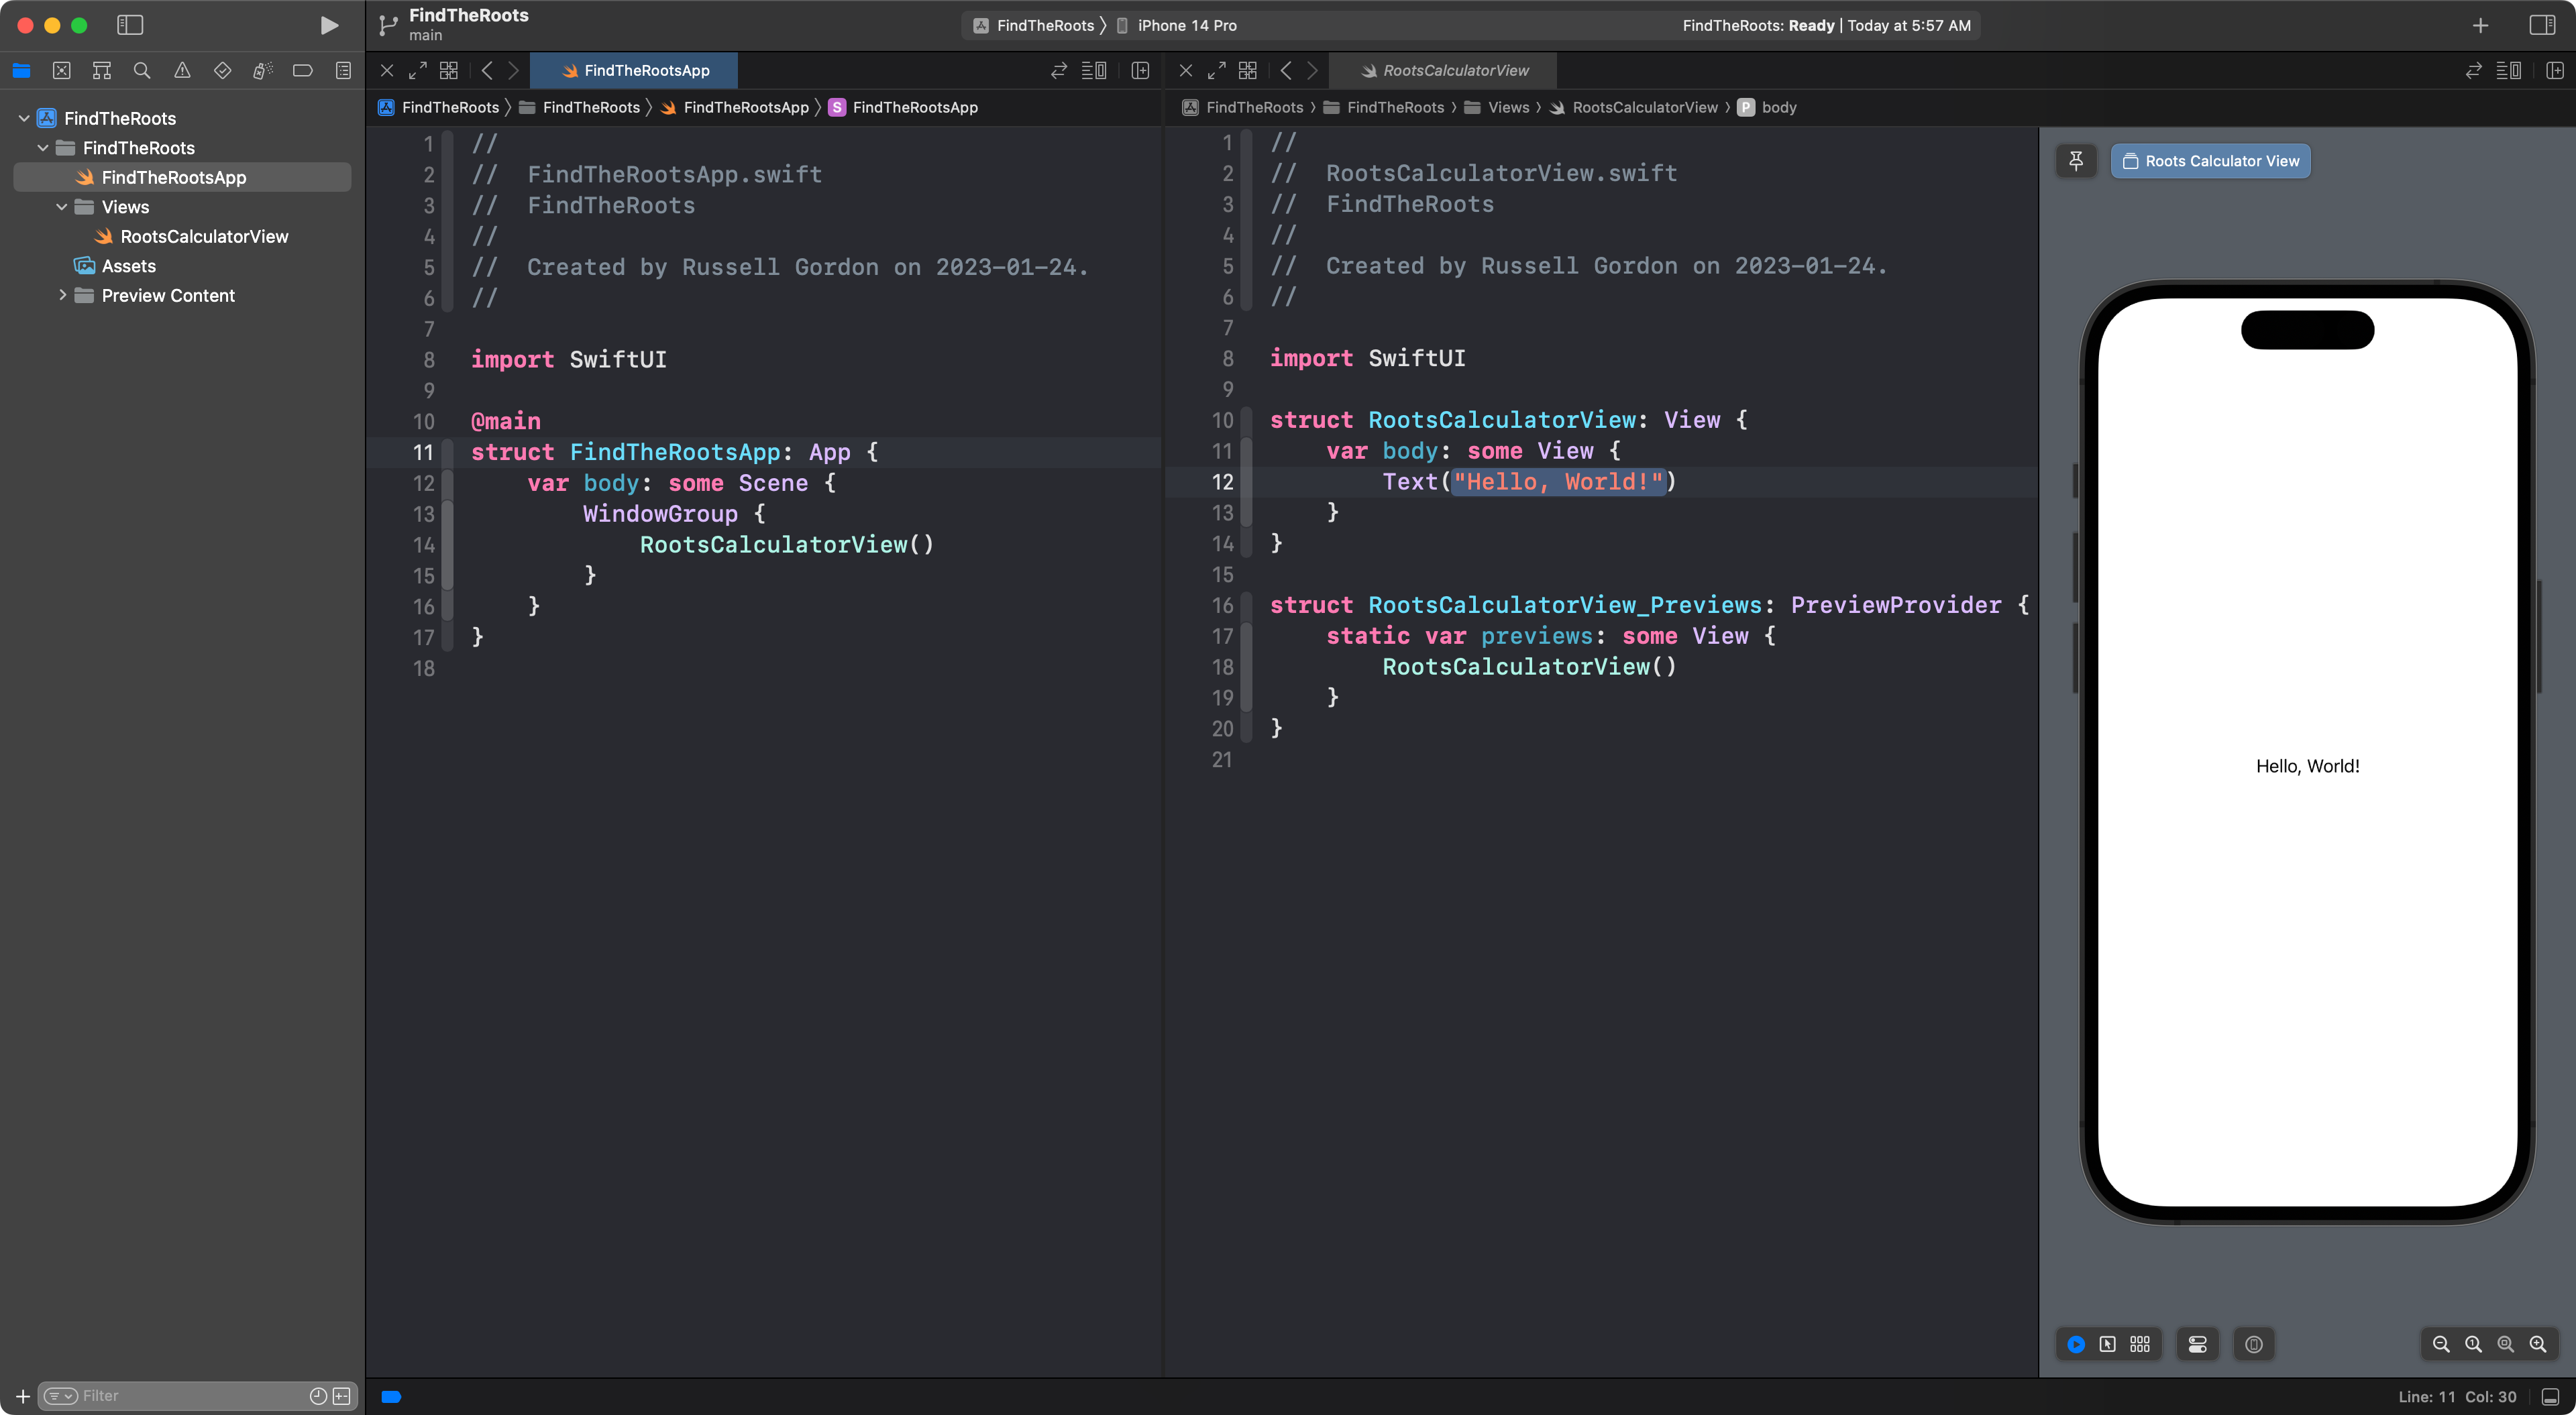Open the Source Control navigator
Image resolution: width=2576 pixels, height=1415 pixels.
[x=62, y=70]
